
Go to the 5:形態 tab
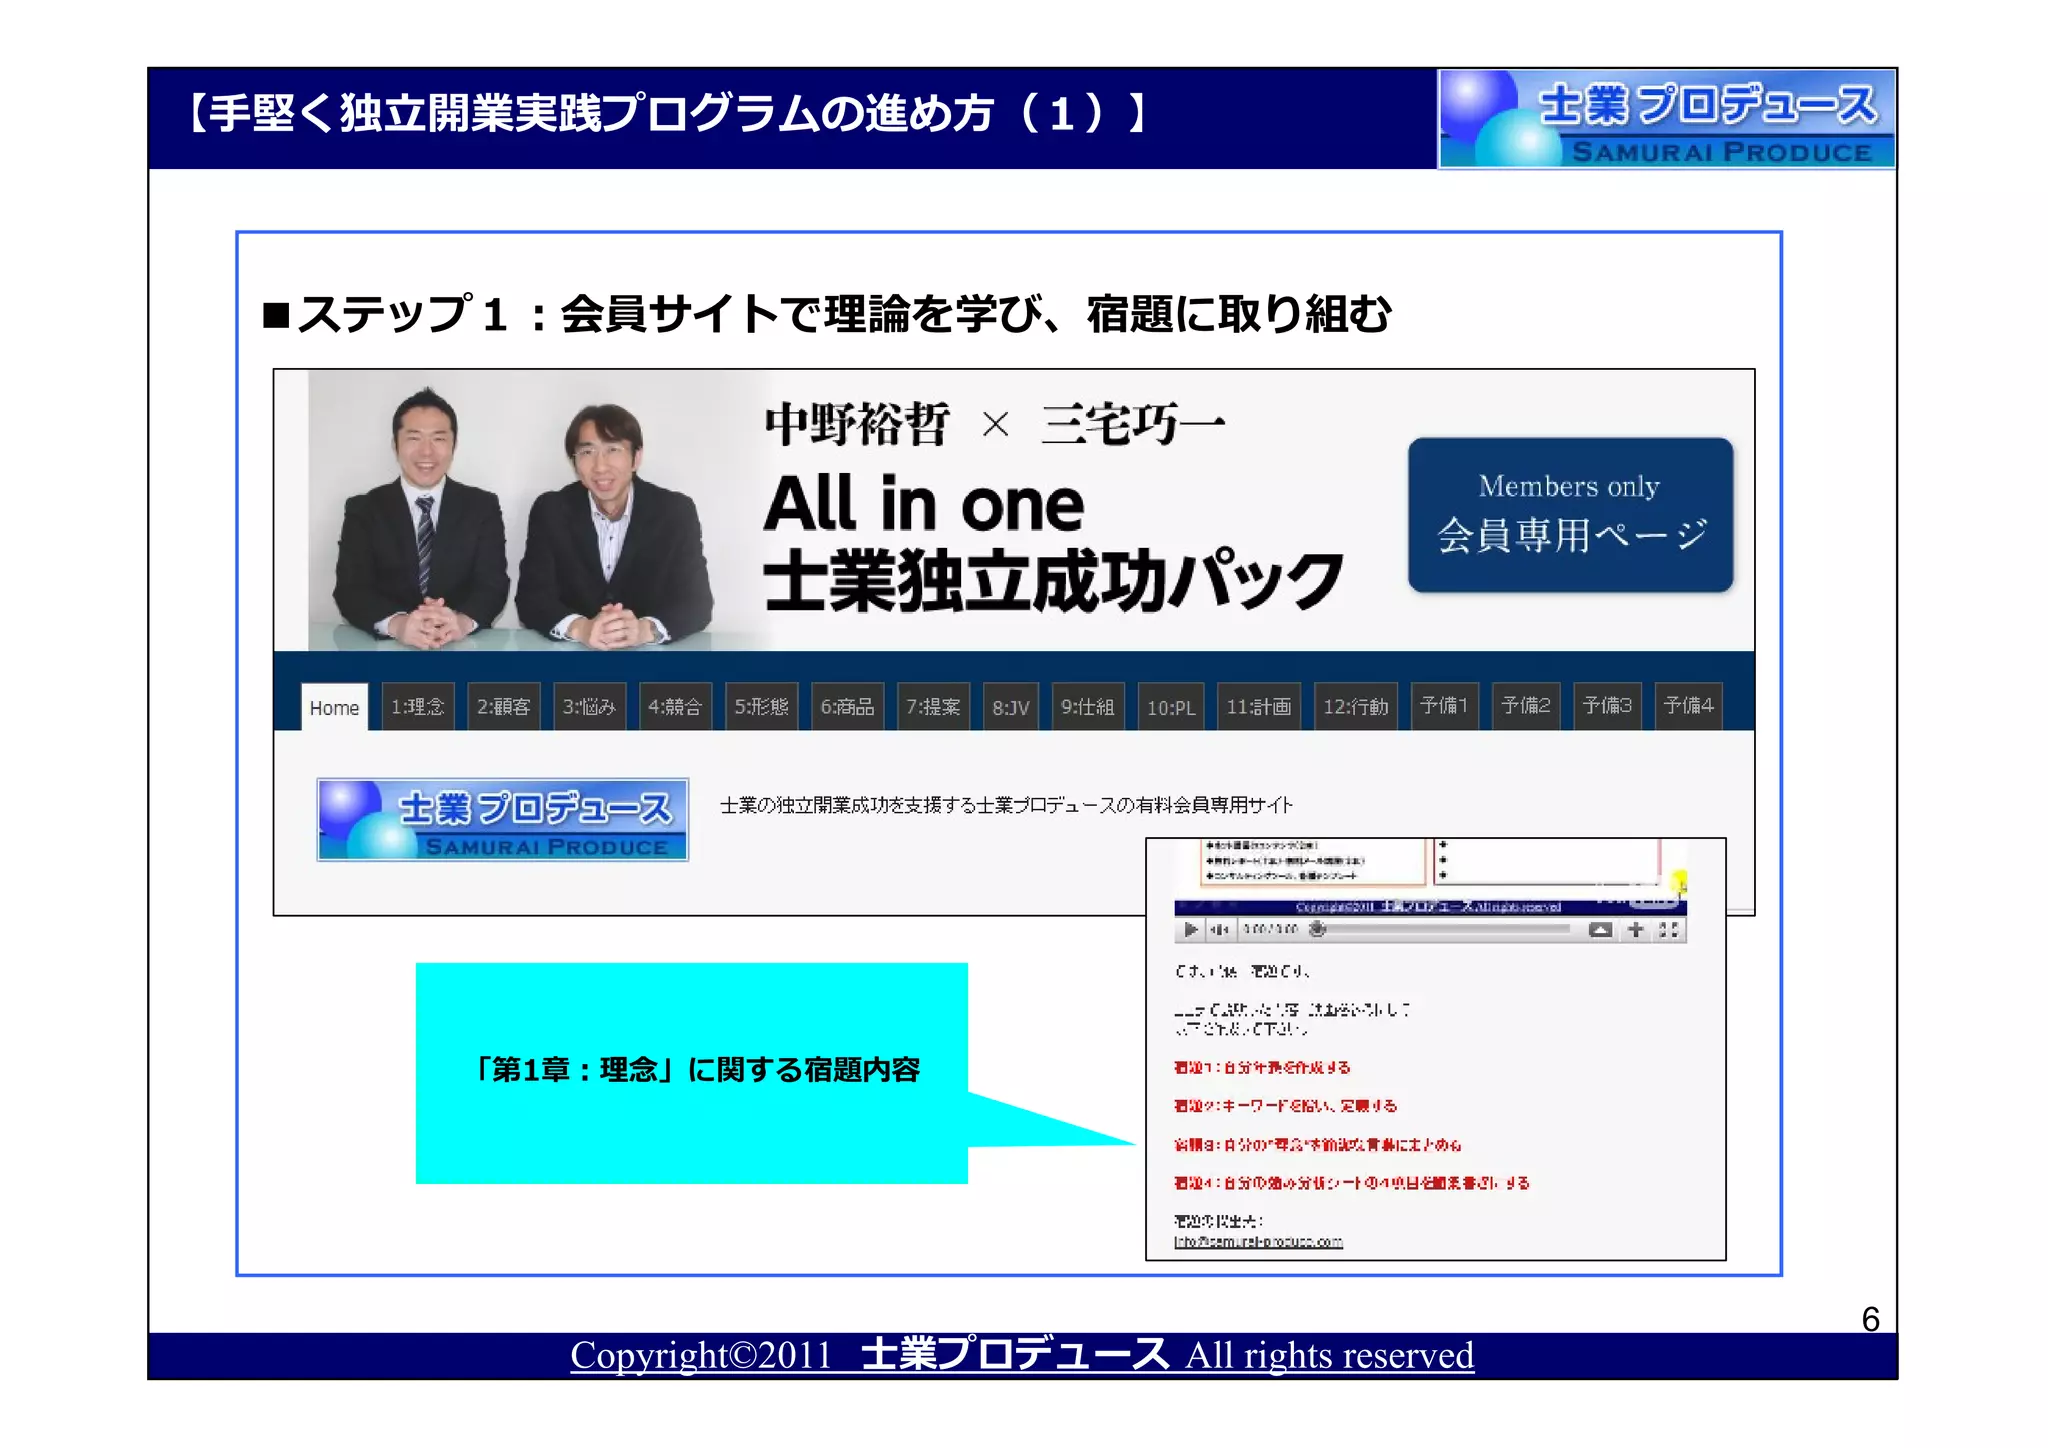761,707
